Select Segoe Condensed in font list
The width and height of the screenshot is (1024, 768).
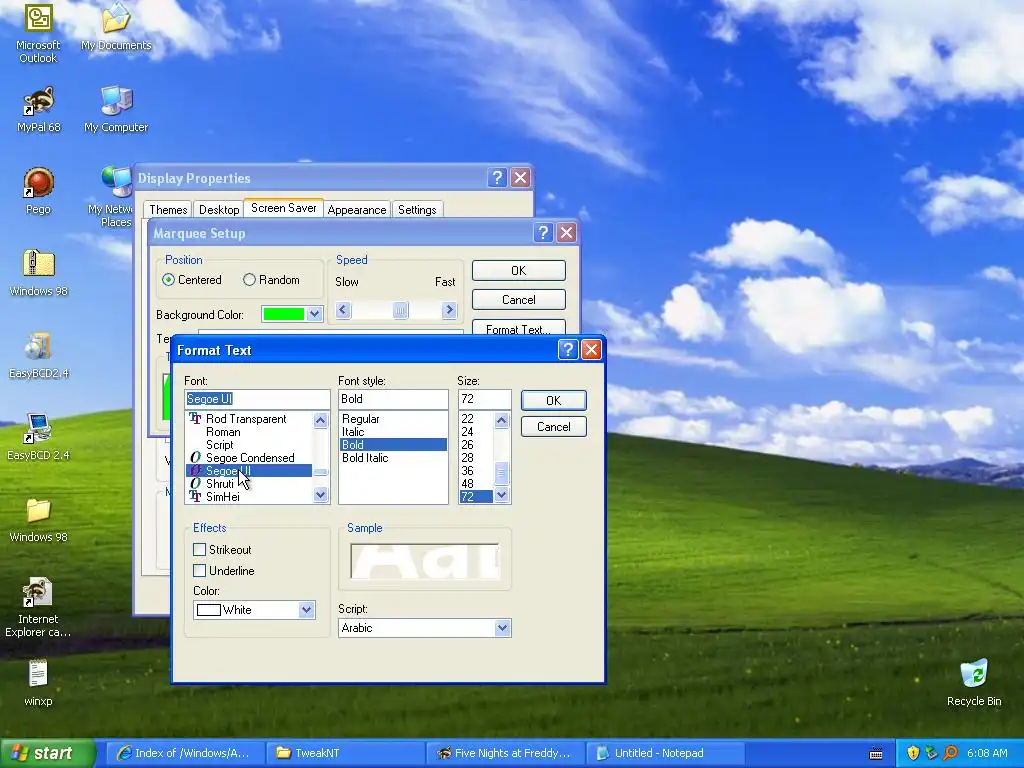point(250,458)
